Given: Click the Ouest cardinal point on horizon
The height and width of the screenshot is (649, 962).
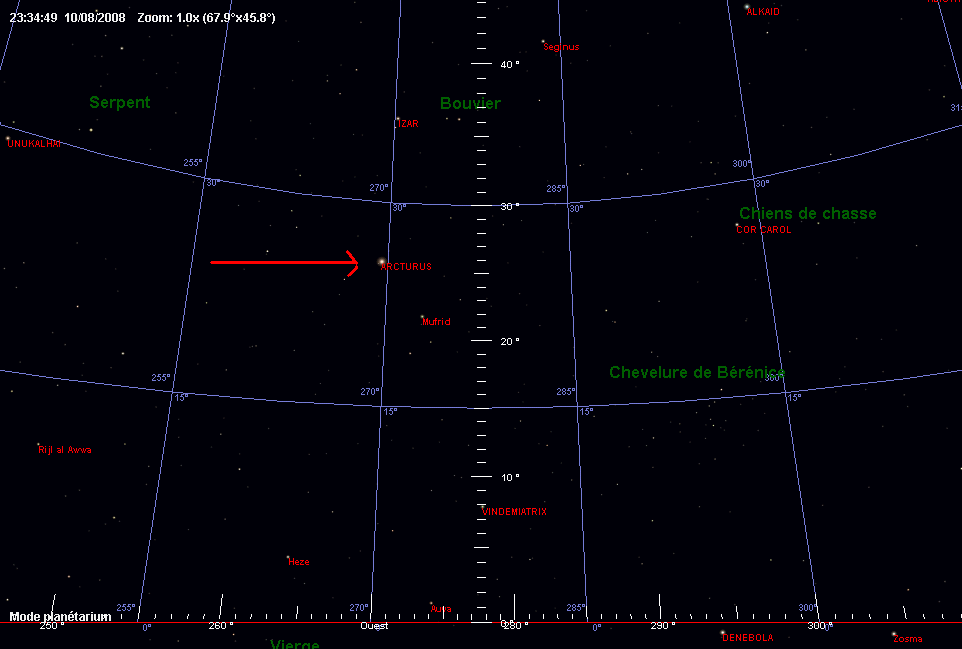Looking at the screenshot, I should [x=375, y=625].
